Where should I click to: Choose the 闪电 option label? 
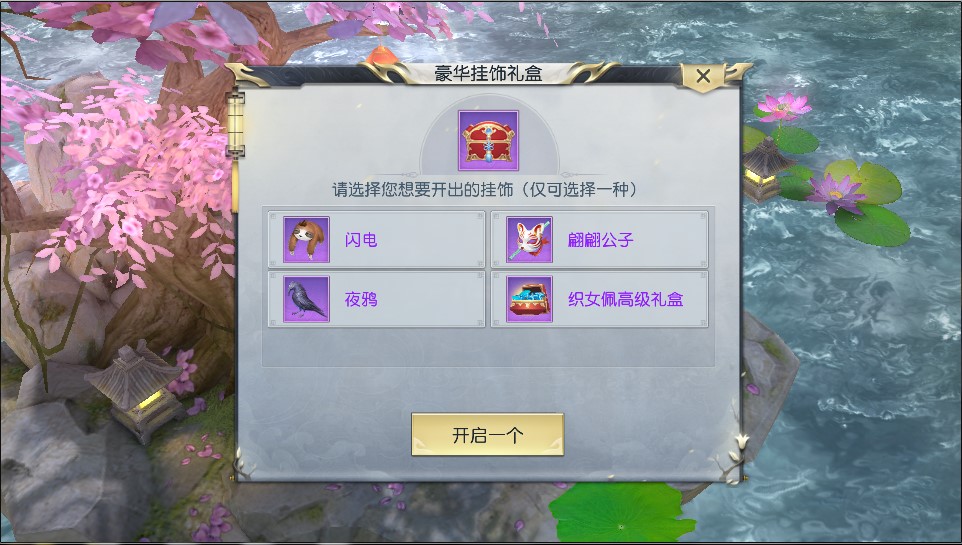[361, 240]
